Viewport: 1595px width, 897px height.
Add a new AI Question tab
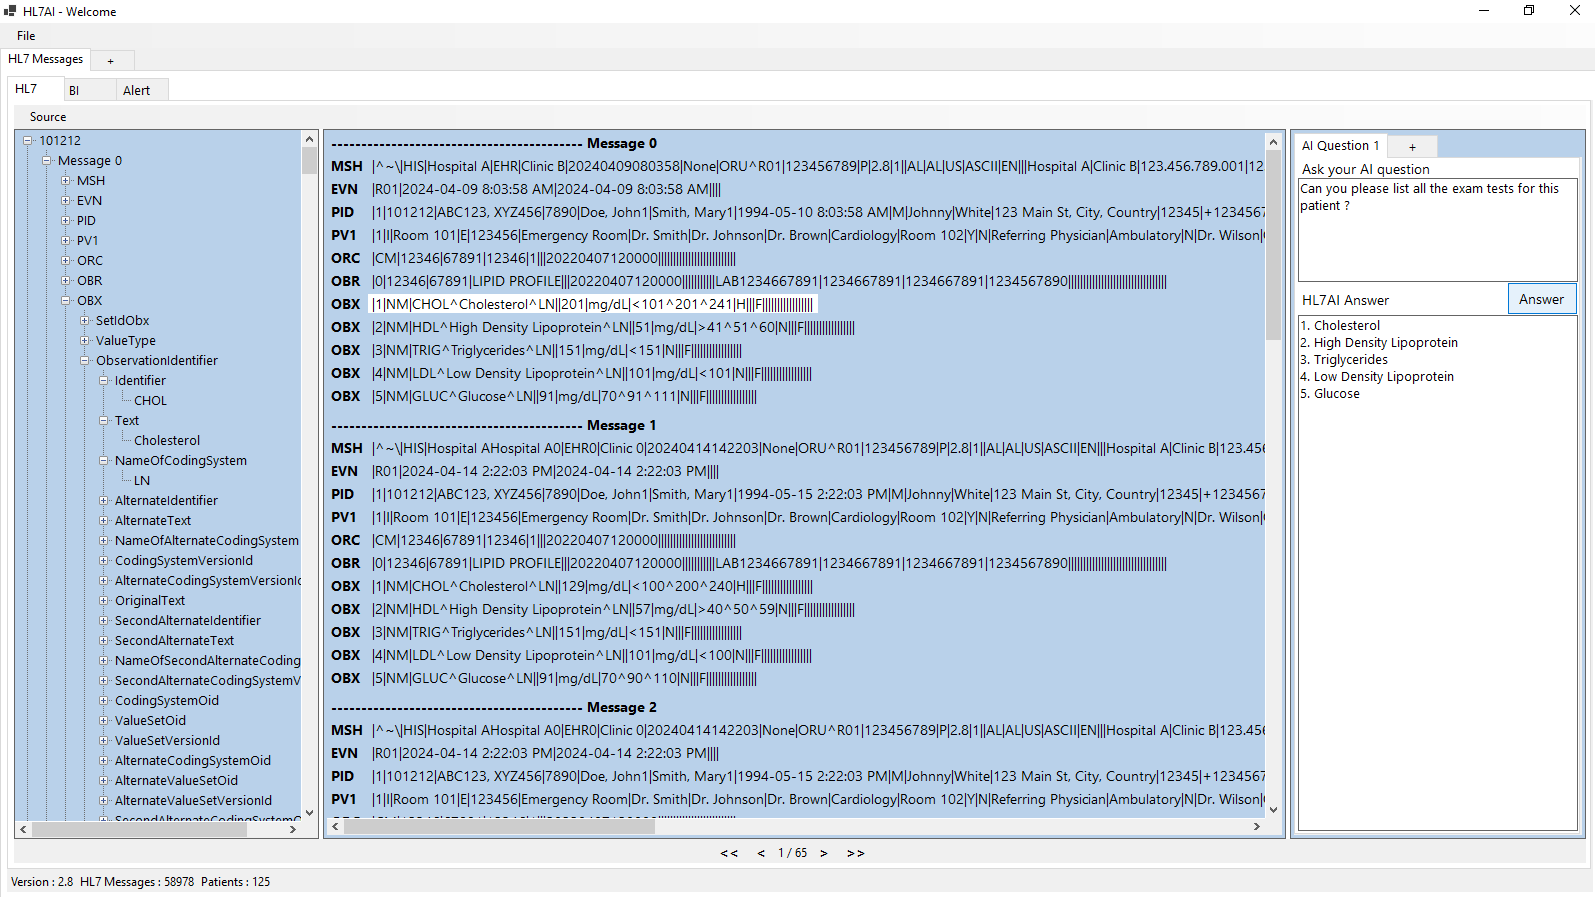point(1412,146)
